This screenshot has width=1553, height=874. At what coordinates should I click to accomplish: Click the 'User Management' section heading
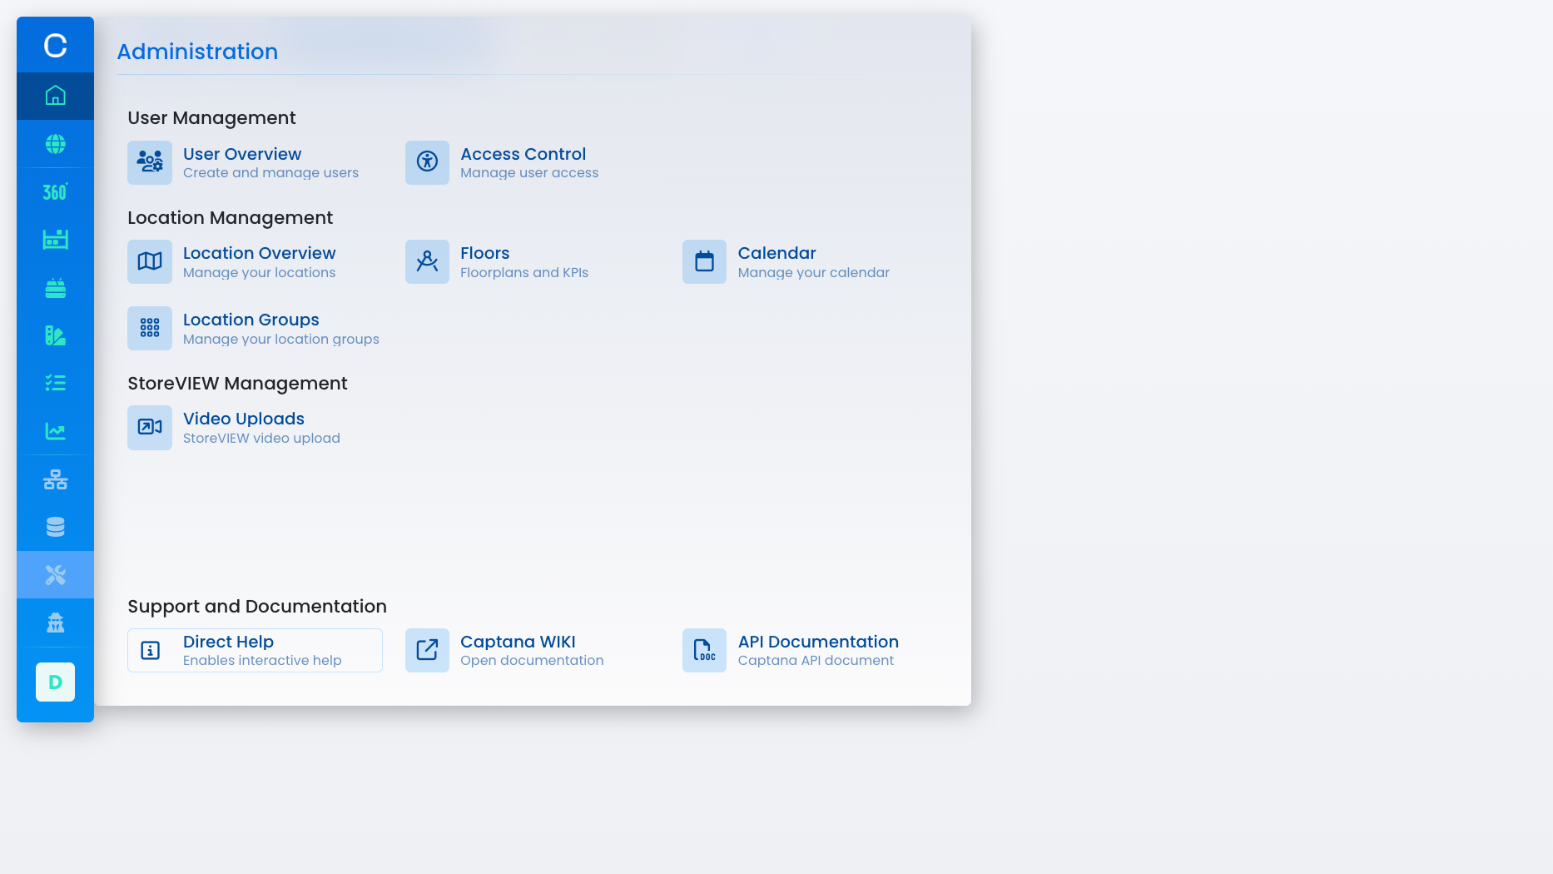212,118
